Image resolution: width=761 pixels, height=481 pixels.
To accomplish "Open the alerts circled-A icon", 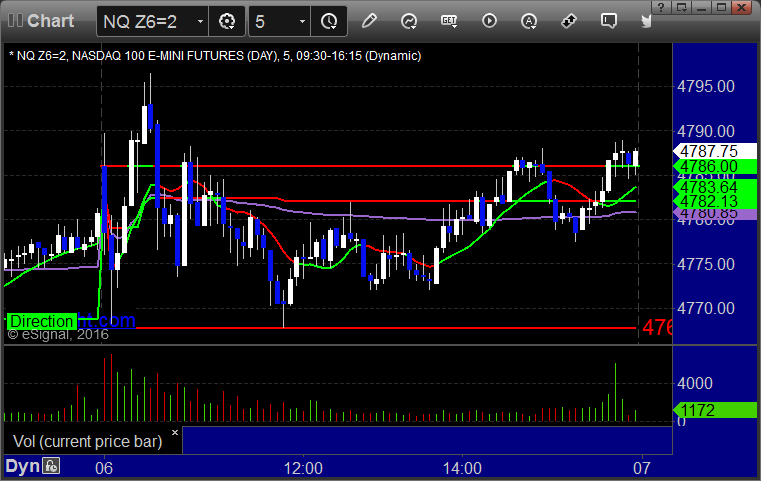I will [529, 21].
